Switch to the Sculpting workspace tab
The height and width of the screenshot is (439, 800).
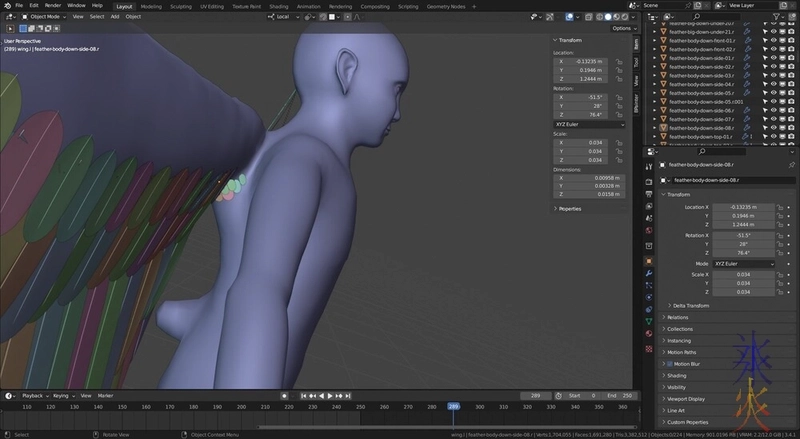coord(181,5)
